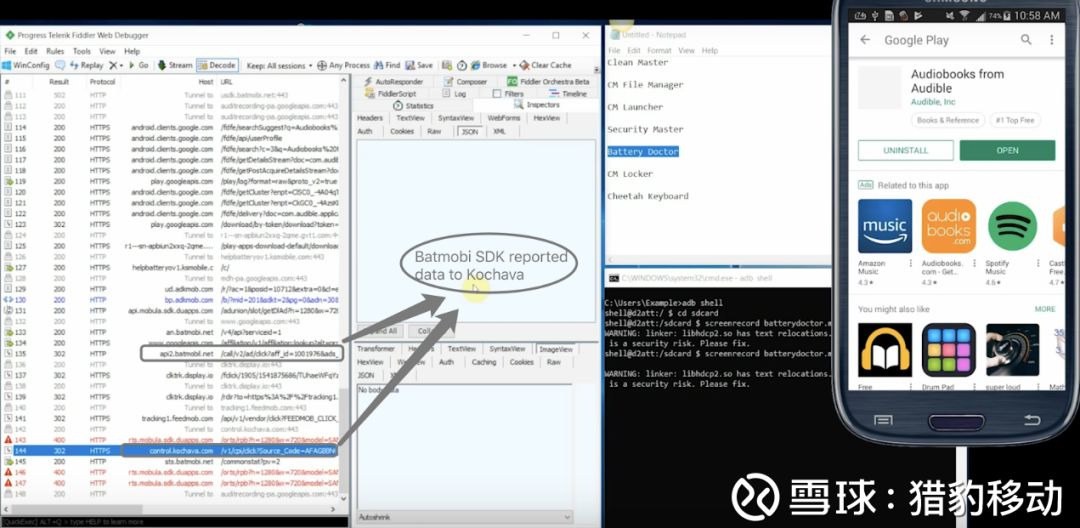Select response Caching tab
Image resolution: width=1080 pixels, height=528 pixels.
[484, 362]
